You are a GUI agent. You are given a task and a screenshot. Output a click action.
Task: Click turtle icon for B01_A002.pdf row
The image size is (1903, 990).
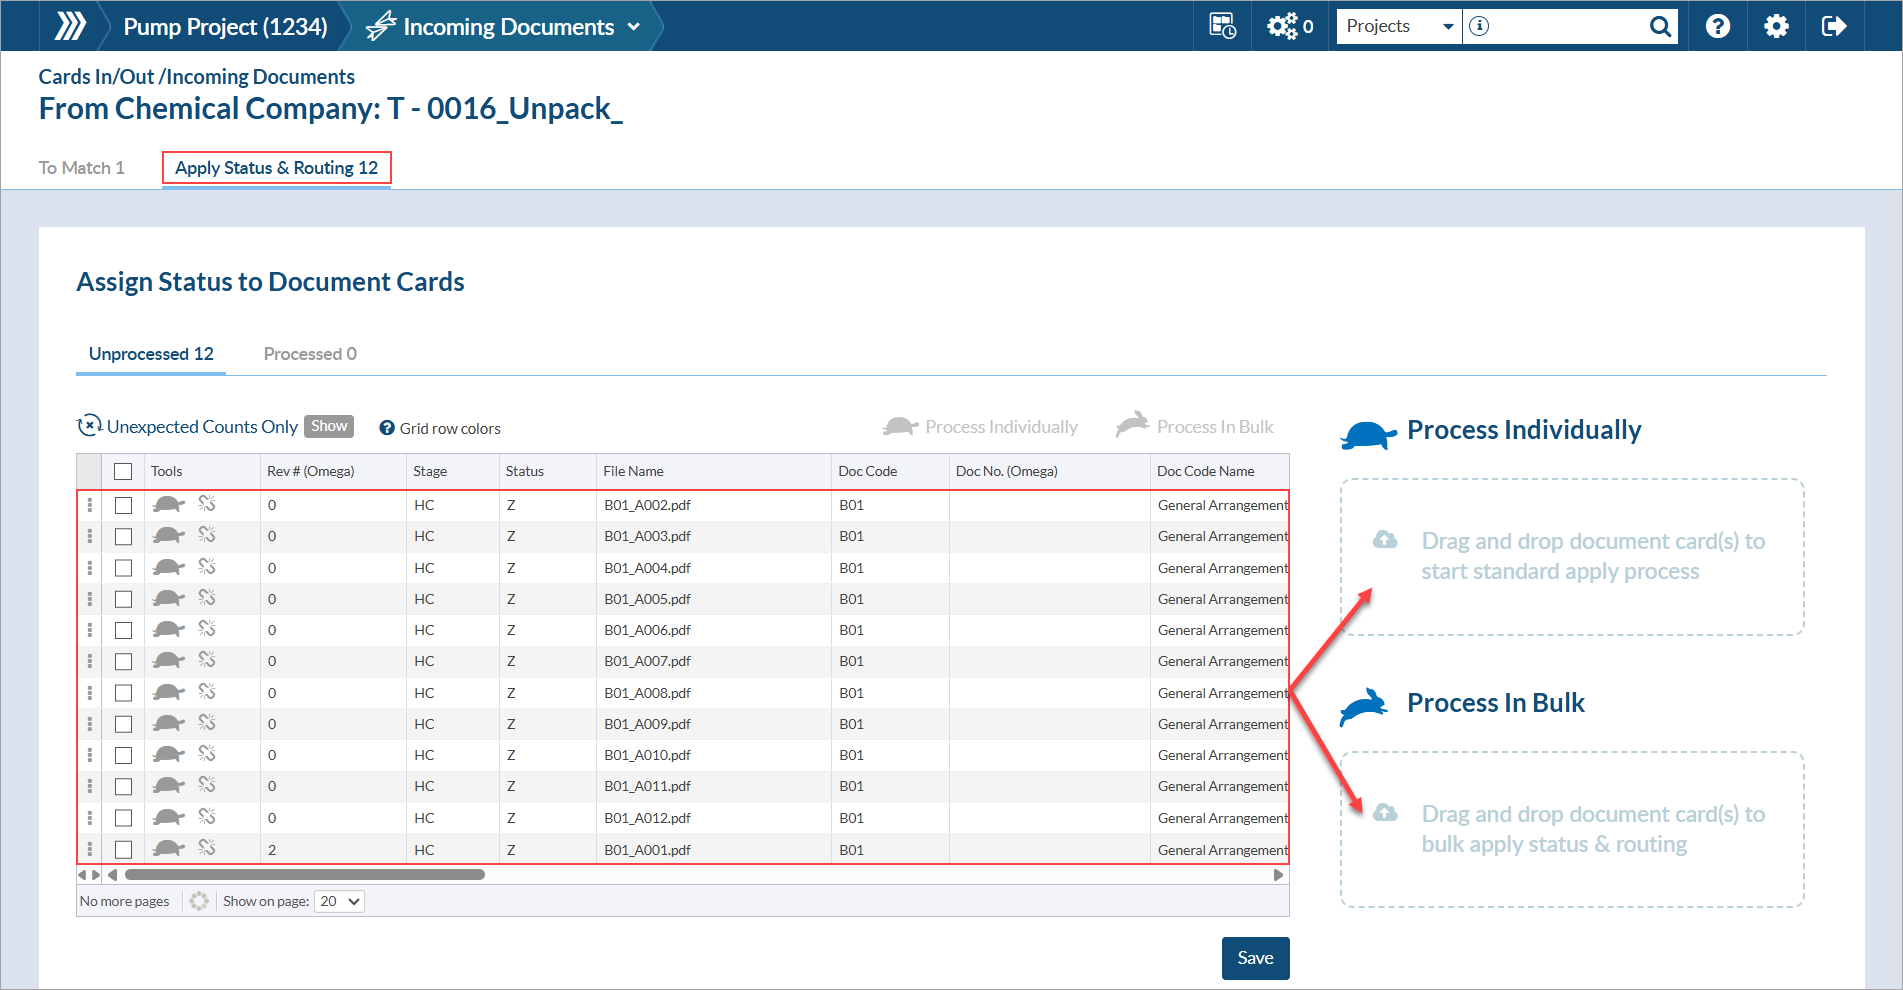(168, 505)
